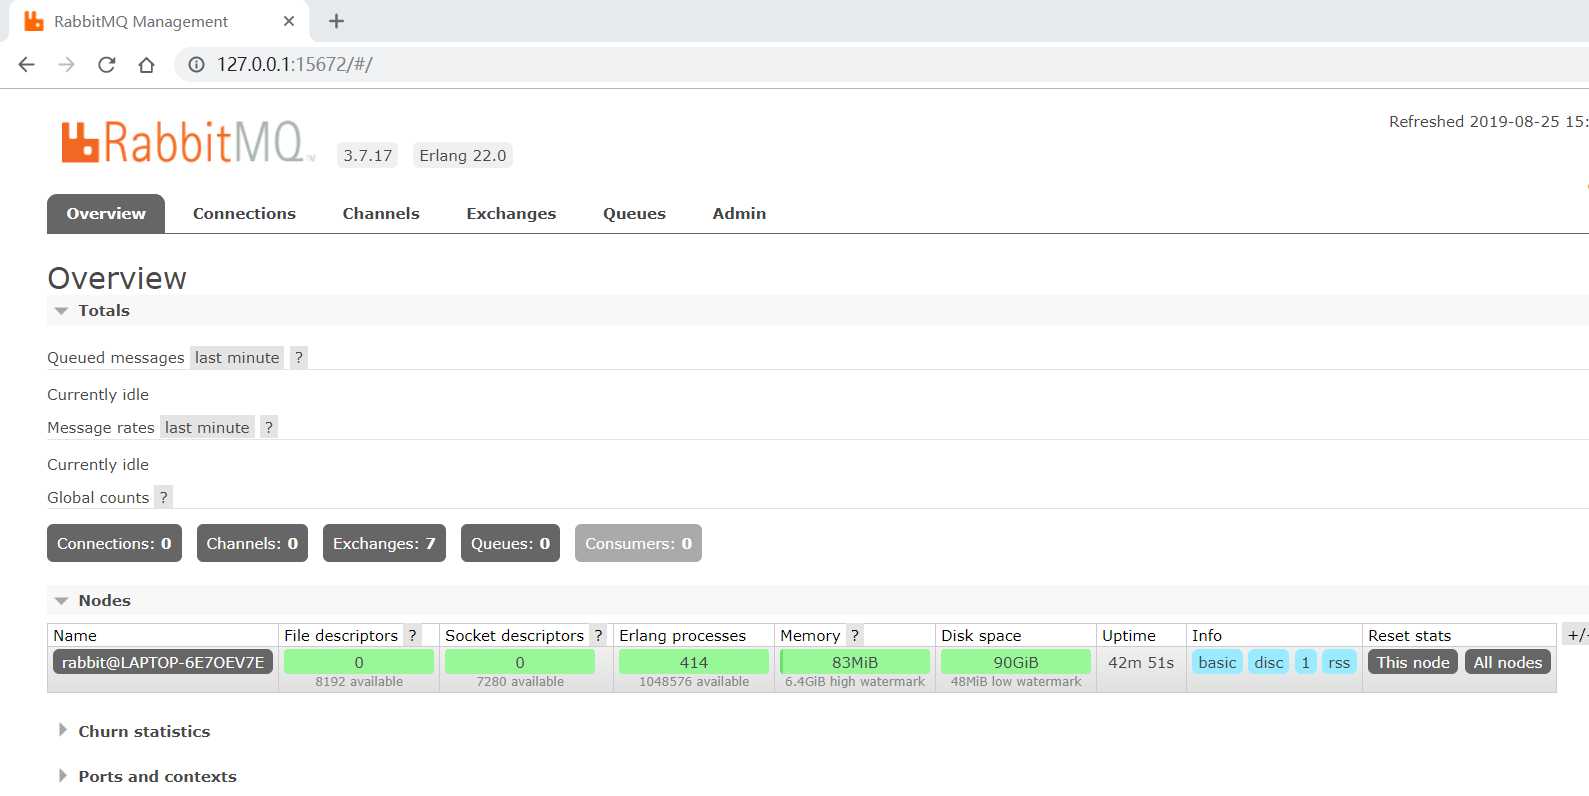Click the address bar URL field
Screen dimensions: 1589x796
880,64
